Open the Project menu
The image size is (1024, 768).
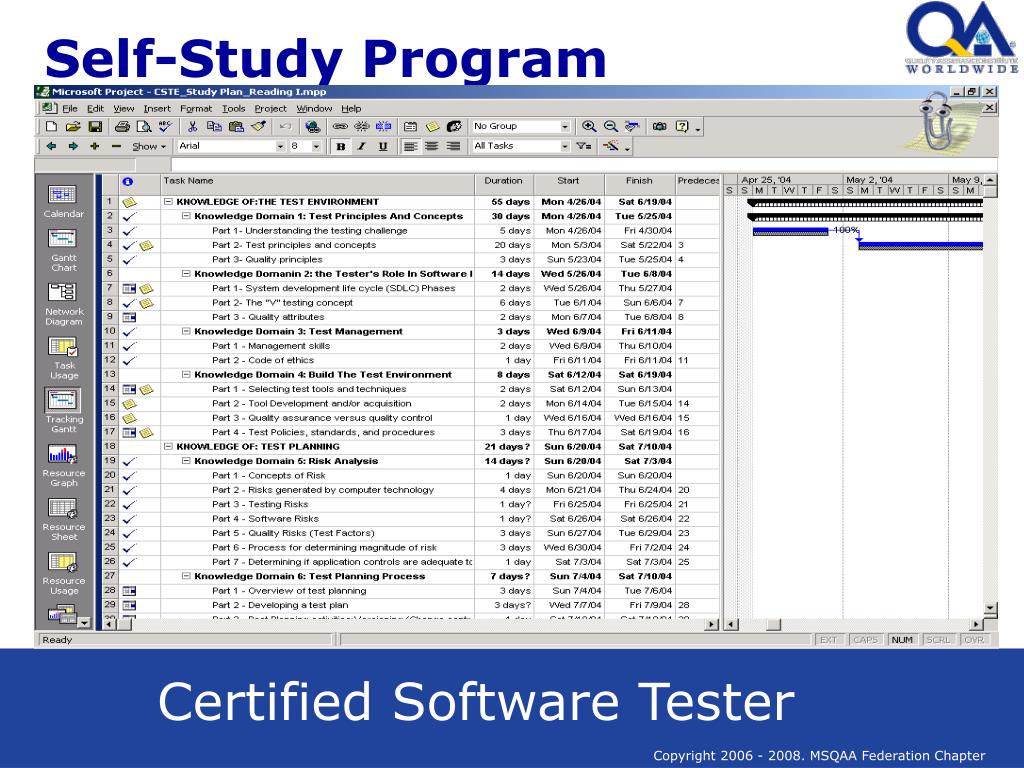tap(270, 108)
